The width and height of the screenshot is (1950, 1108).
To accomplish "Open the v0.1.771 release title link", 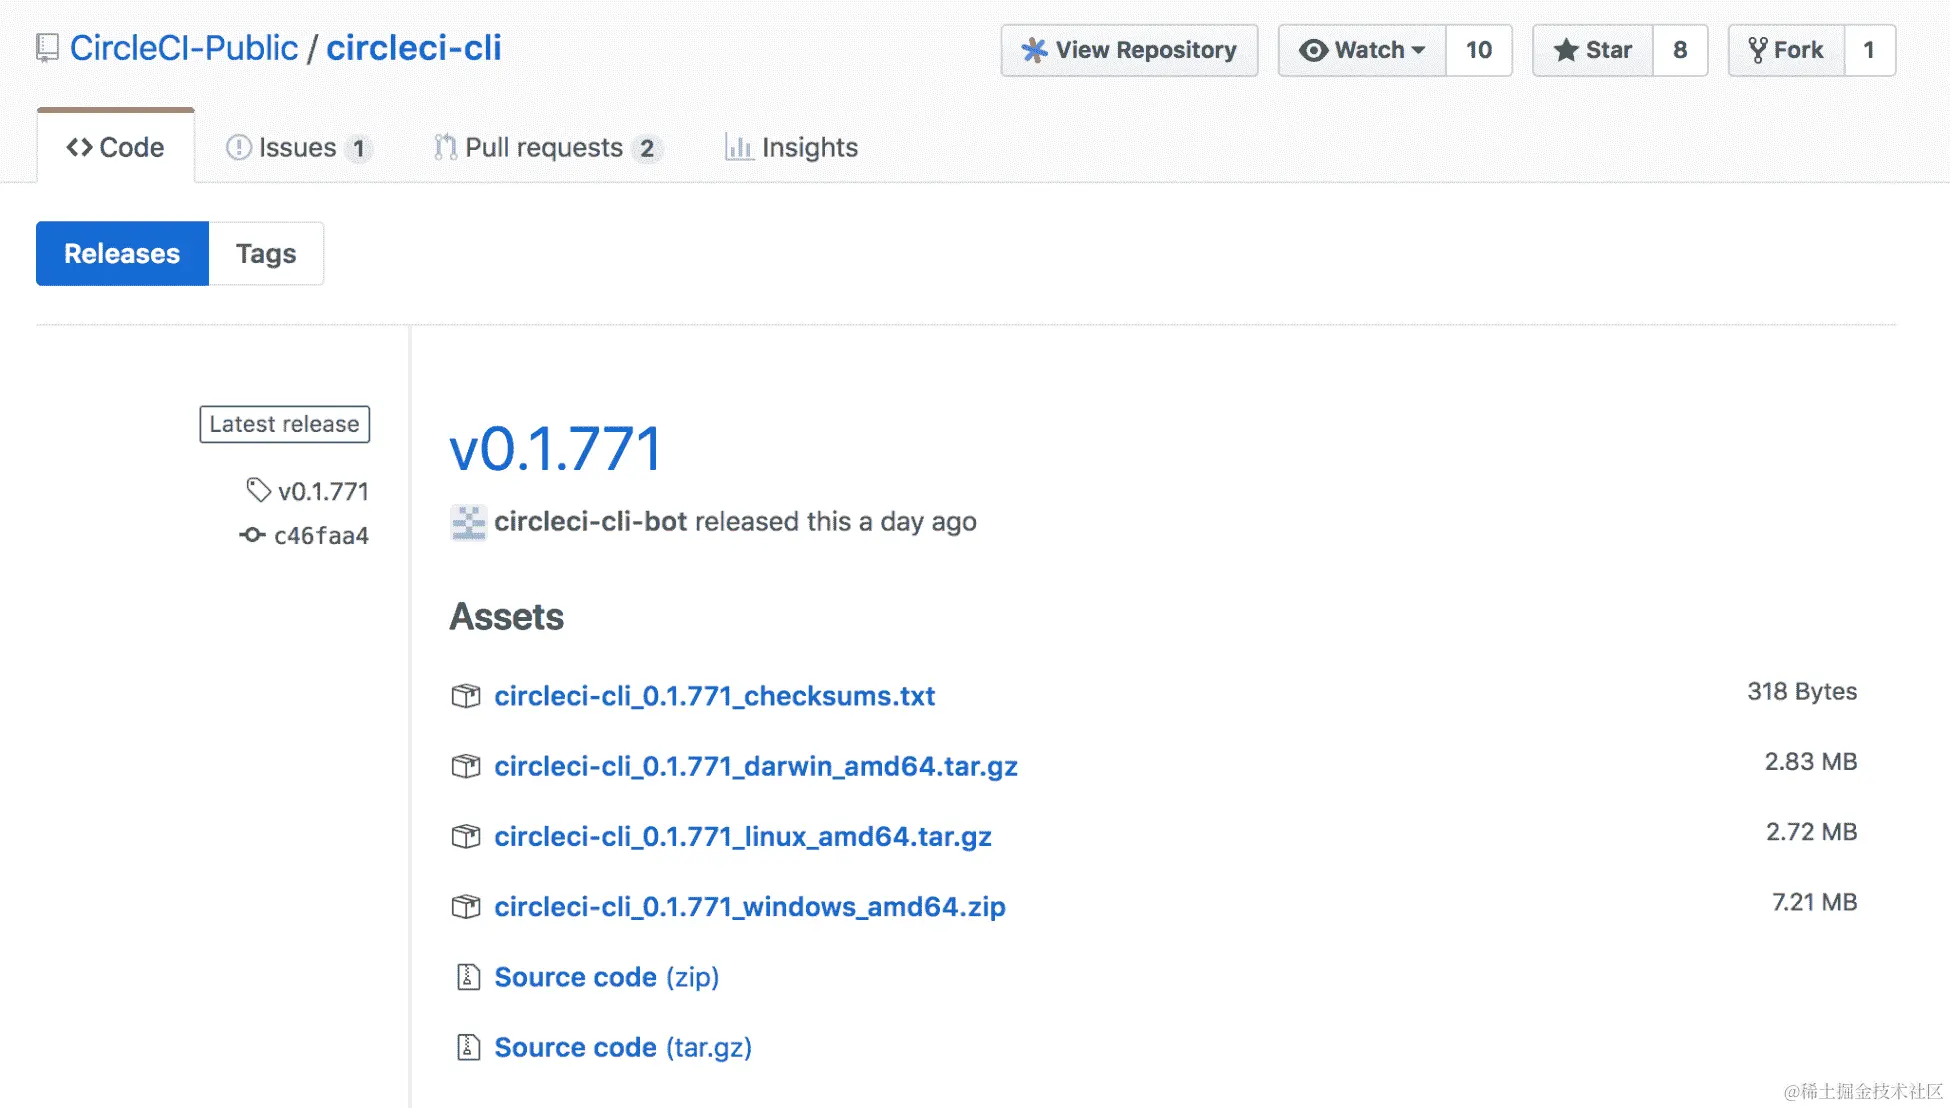I will [x=555, y=449].
